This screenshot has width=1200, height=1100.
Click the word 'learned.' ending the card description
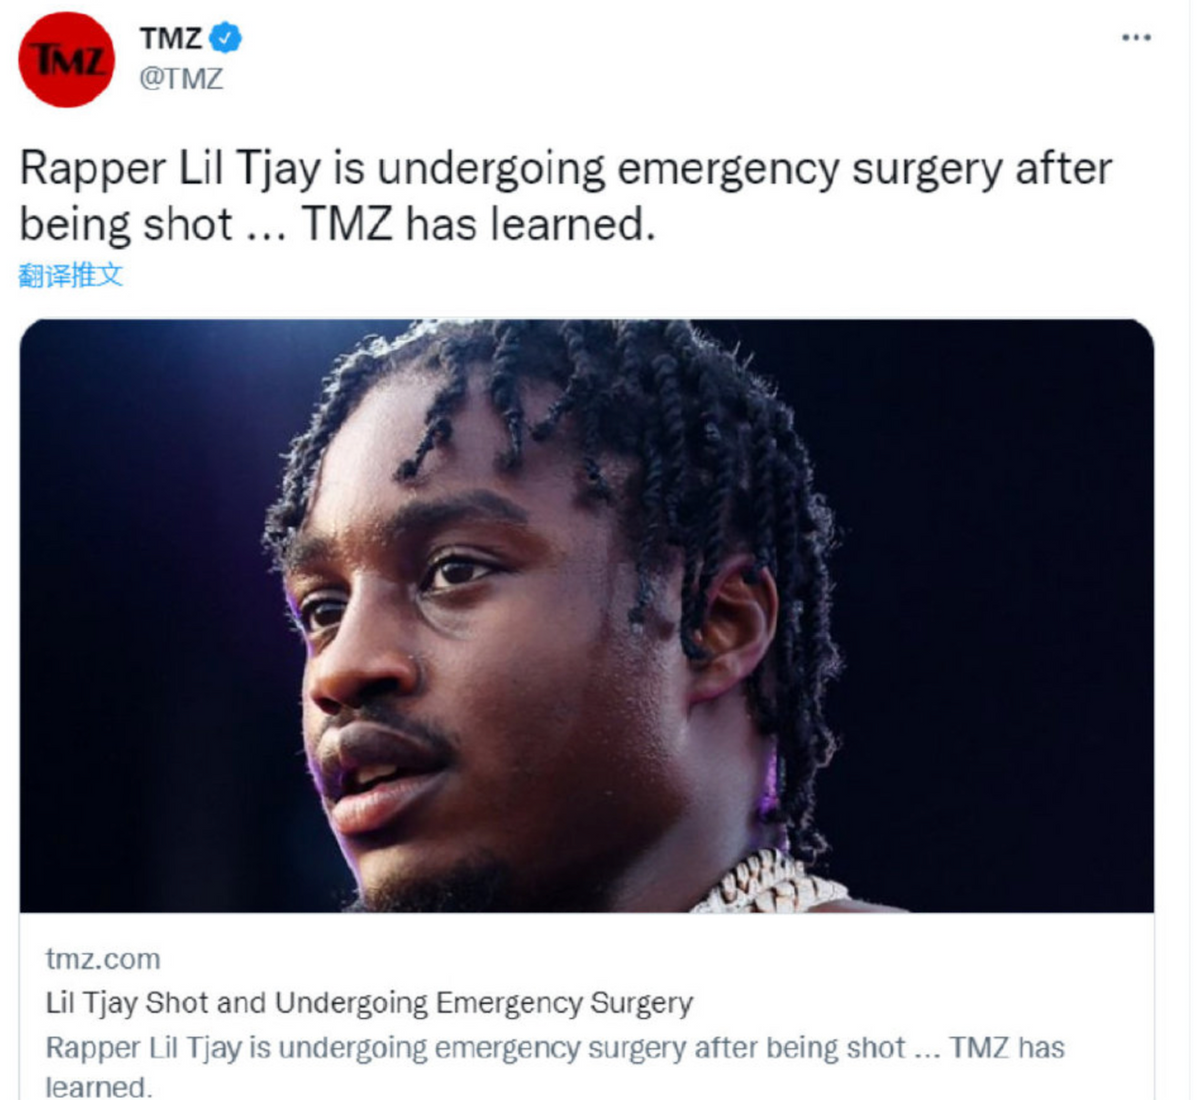[x=98, y=1086]
